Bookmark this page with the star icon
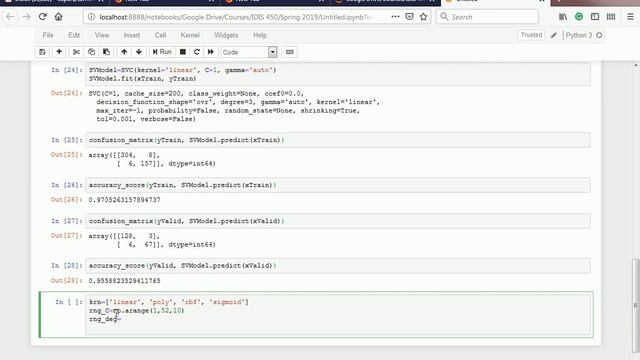 (x=424, y=17)
